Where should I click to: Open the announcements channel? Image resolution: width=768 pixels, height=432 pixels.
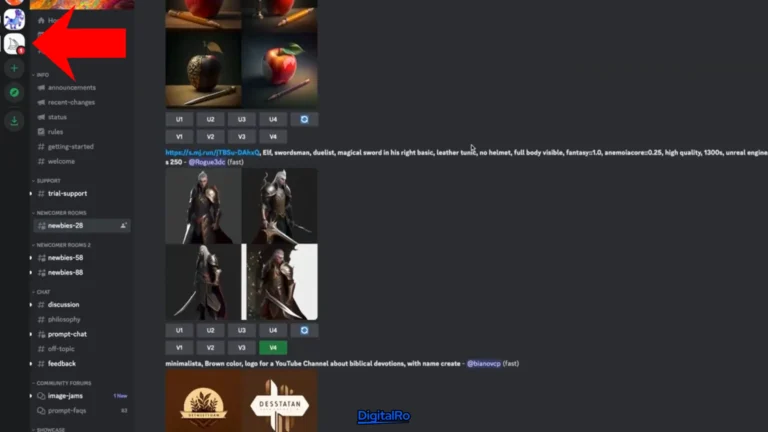pos(71,87)
